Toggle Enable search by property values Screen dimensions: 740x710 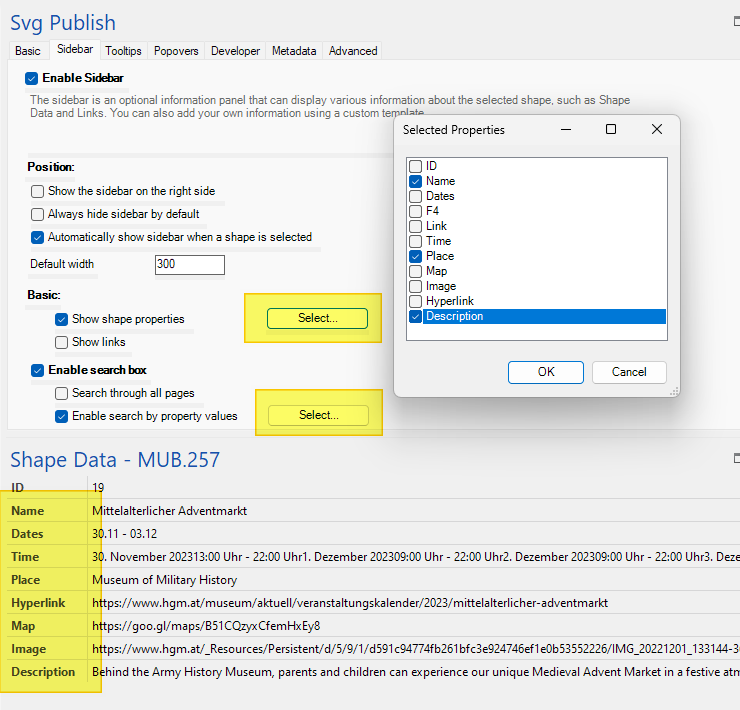(61, 416)
